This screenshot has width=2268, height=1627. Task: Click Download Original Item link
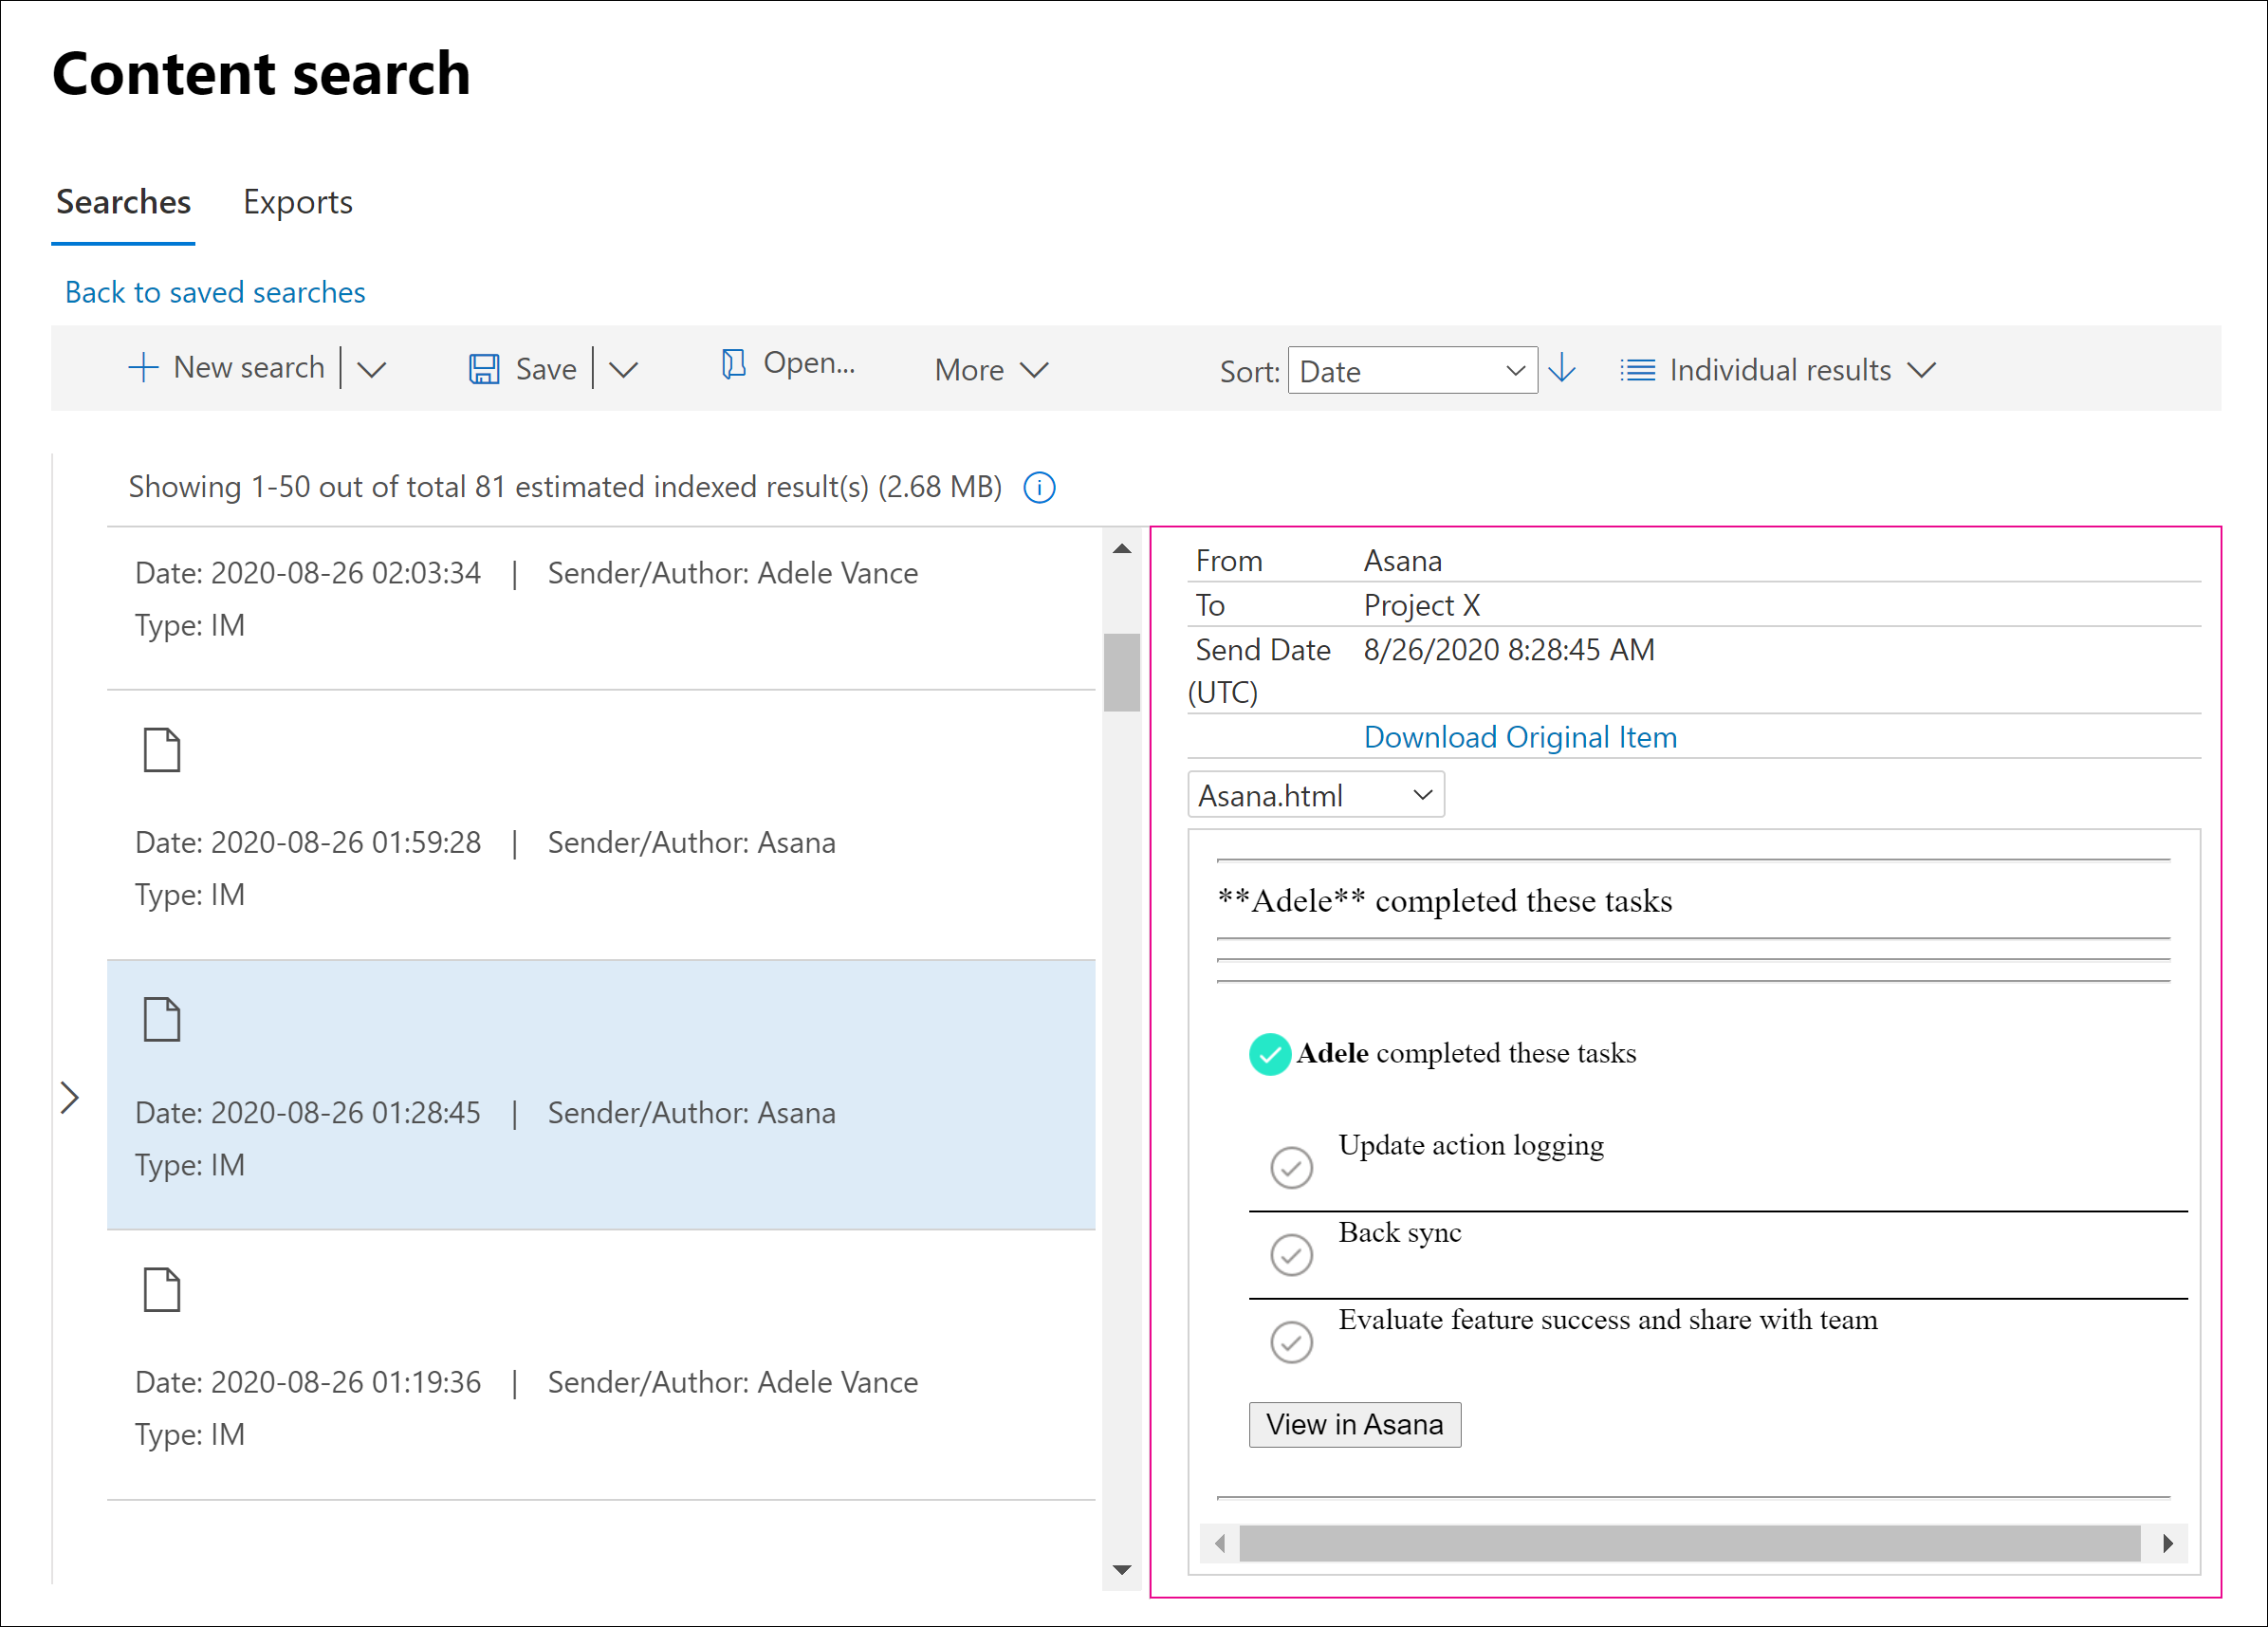(1520, 737)
